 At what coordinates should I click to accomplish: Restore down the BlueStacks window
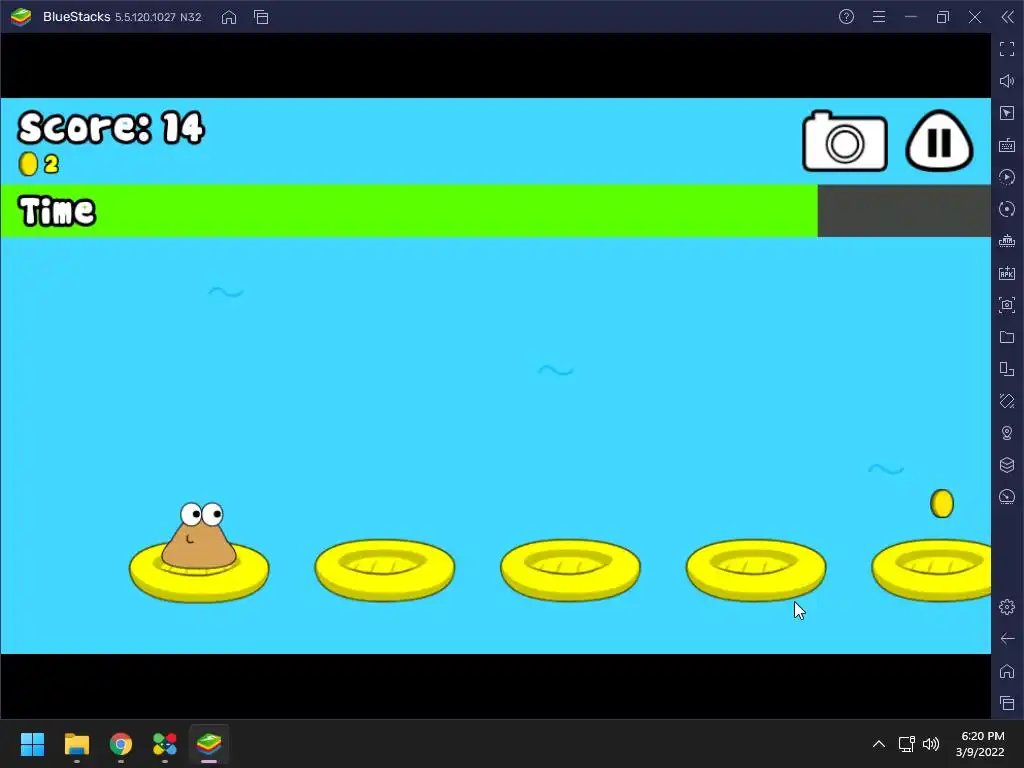943,17
